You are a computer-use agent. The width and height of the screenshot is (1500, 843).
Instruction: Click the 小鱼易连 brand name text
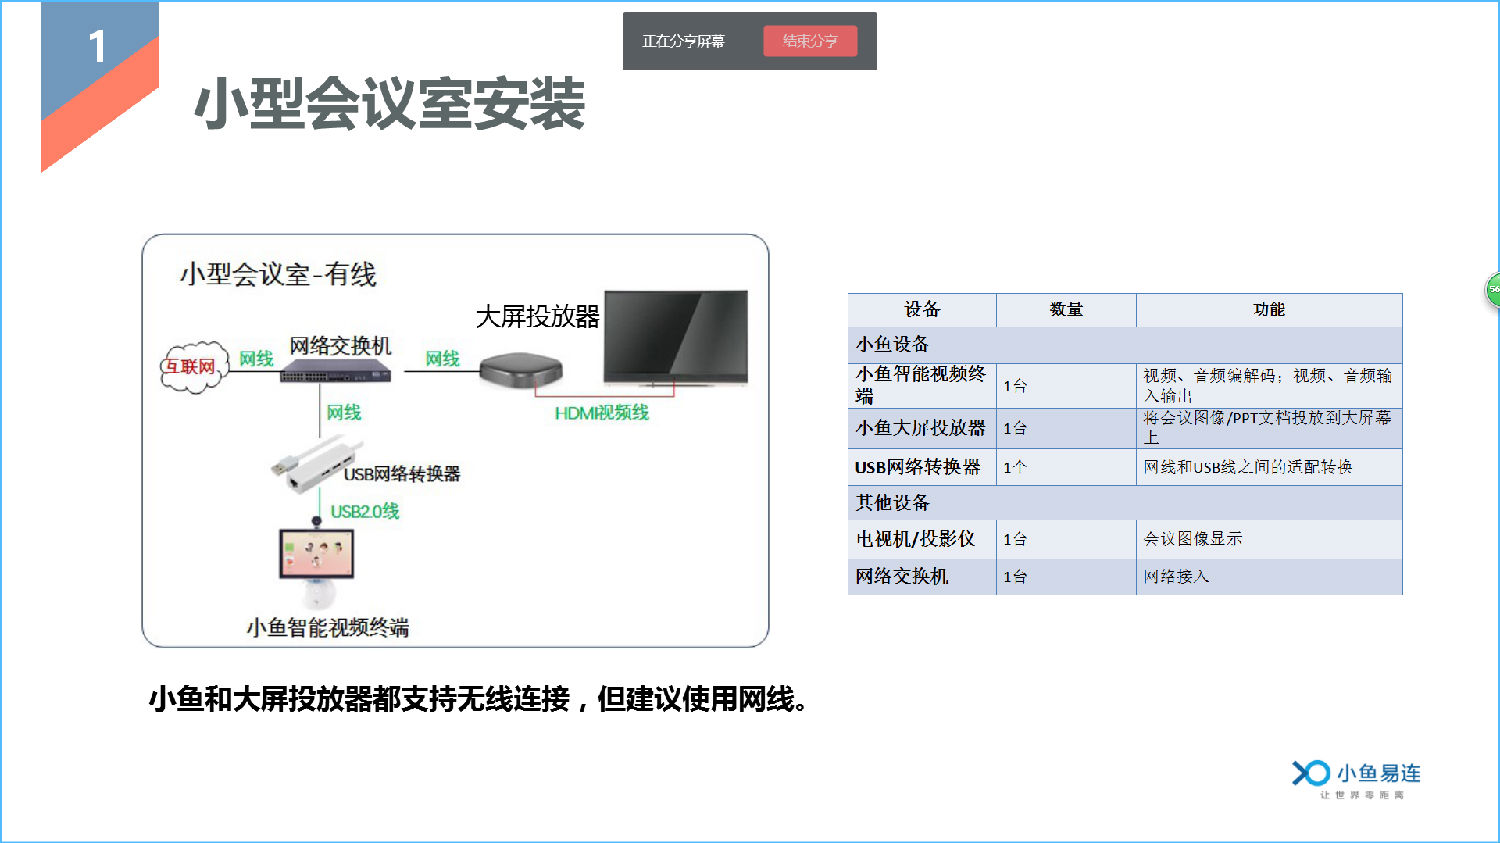click(1379, 773)
